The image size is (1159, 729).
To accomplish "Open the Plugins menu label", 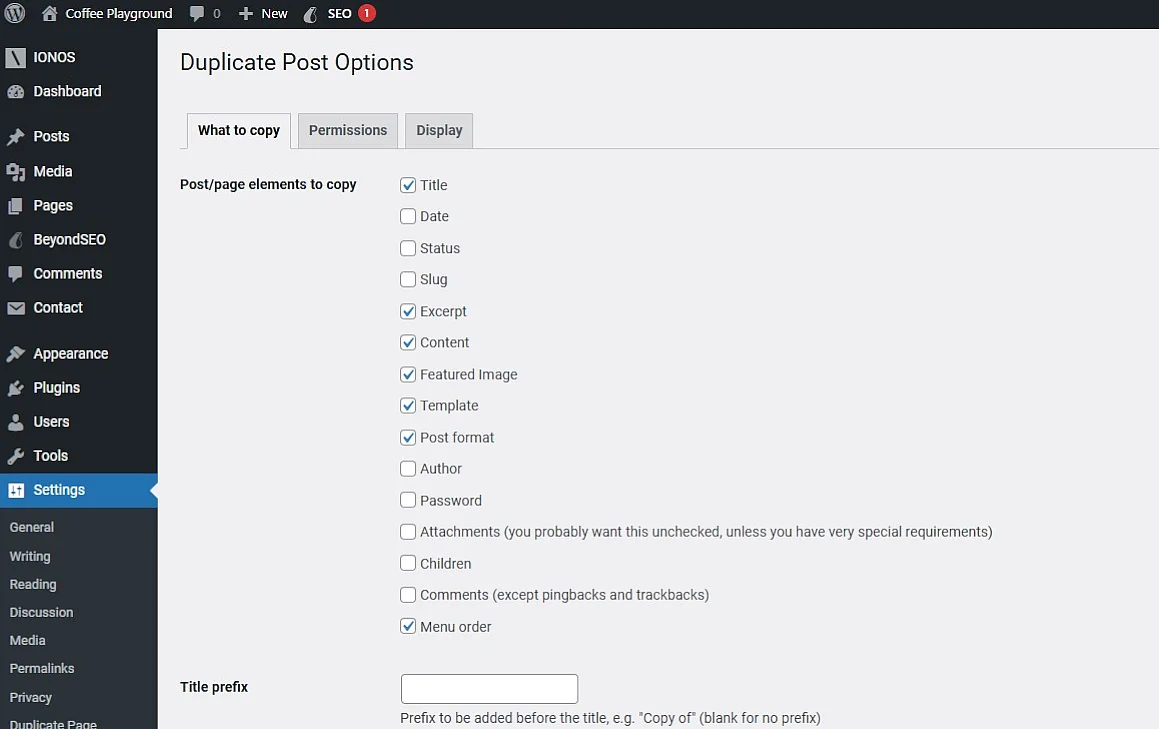I will point(57,388).
